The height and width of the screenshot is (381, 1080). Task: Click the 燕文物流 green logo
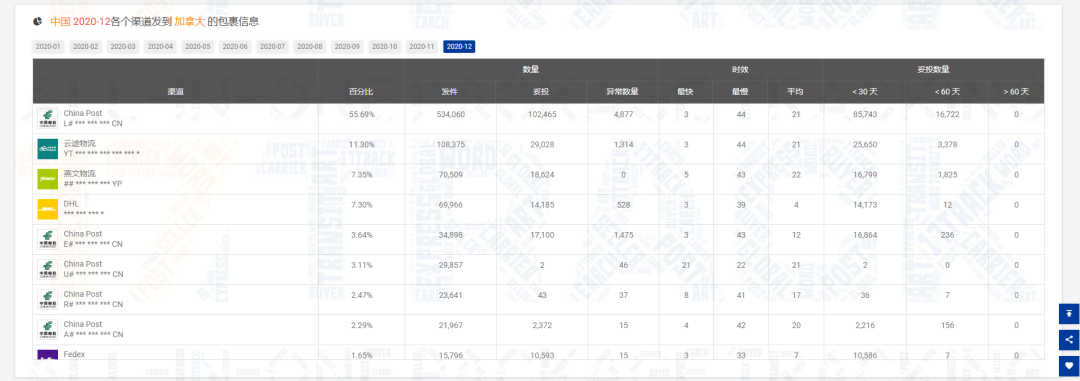[x=48, y=179]
